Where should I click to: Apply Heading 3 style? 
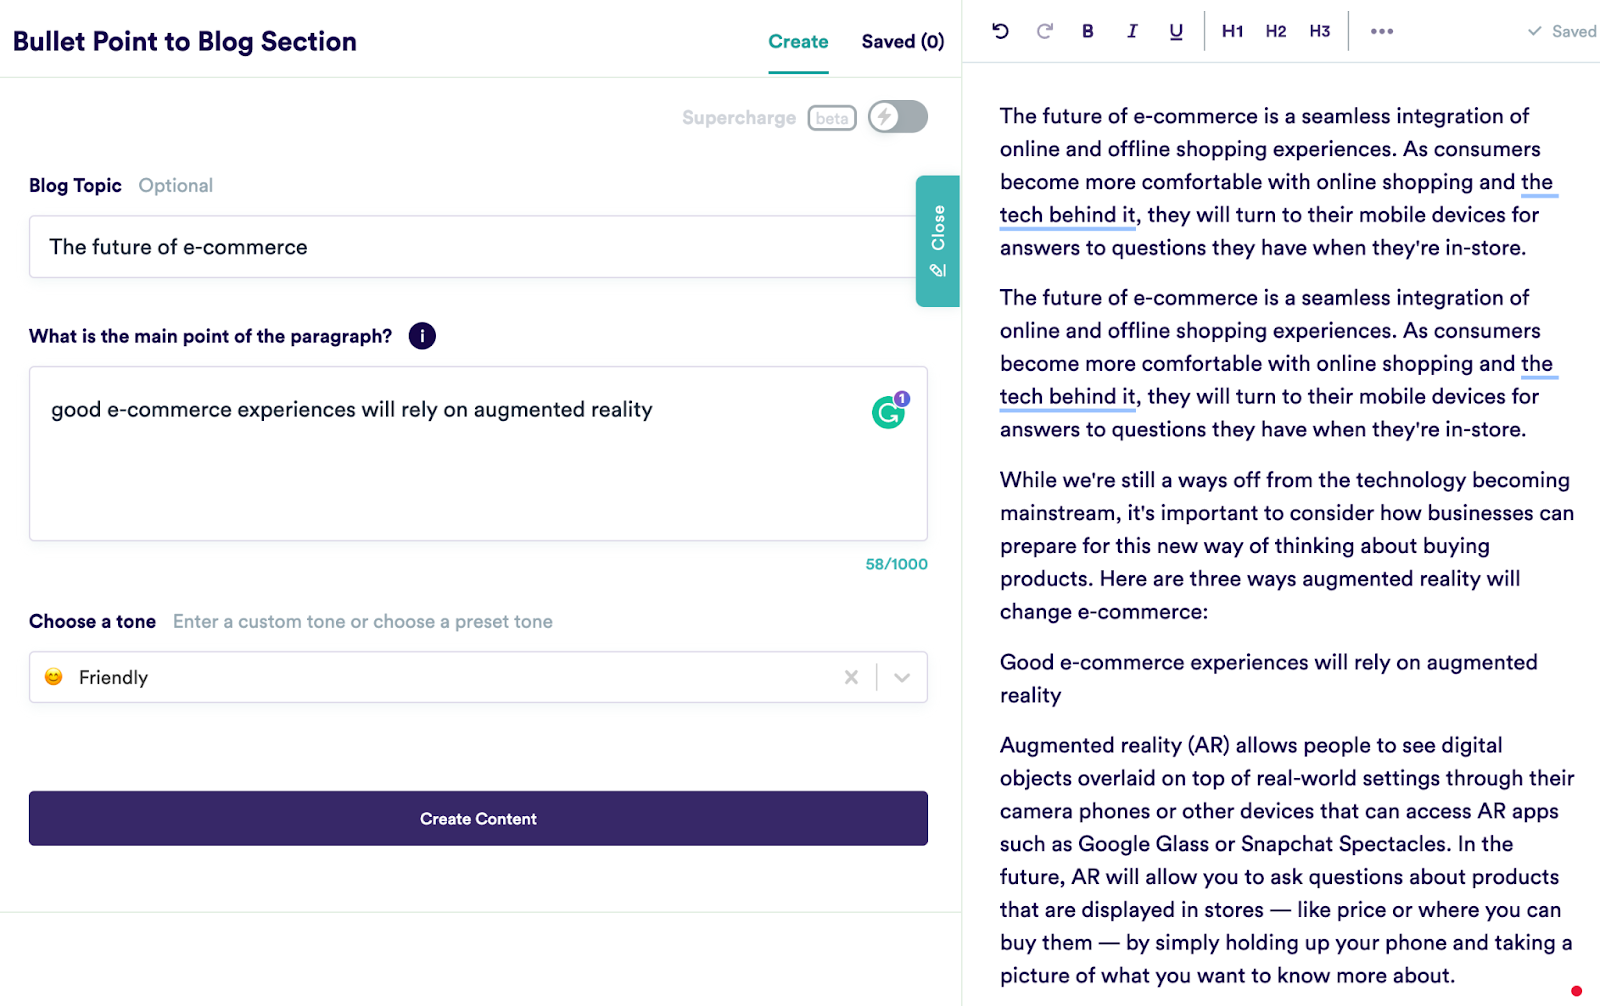1320,31
